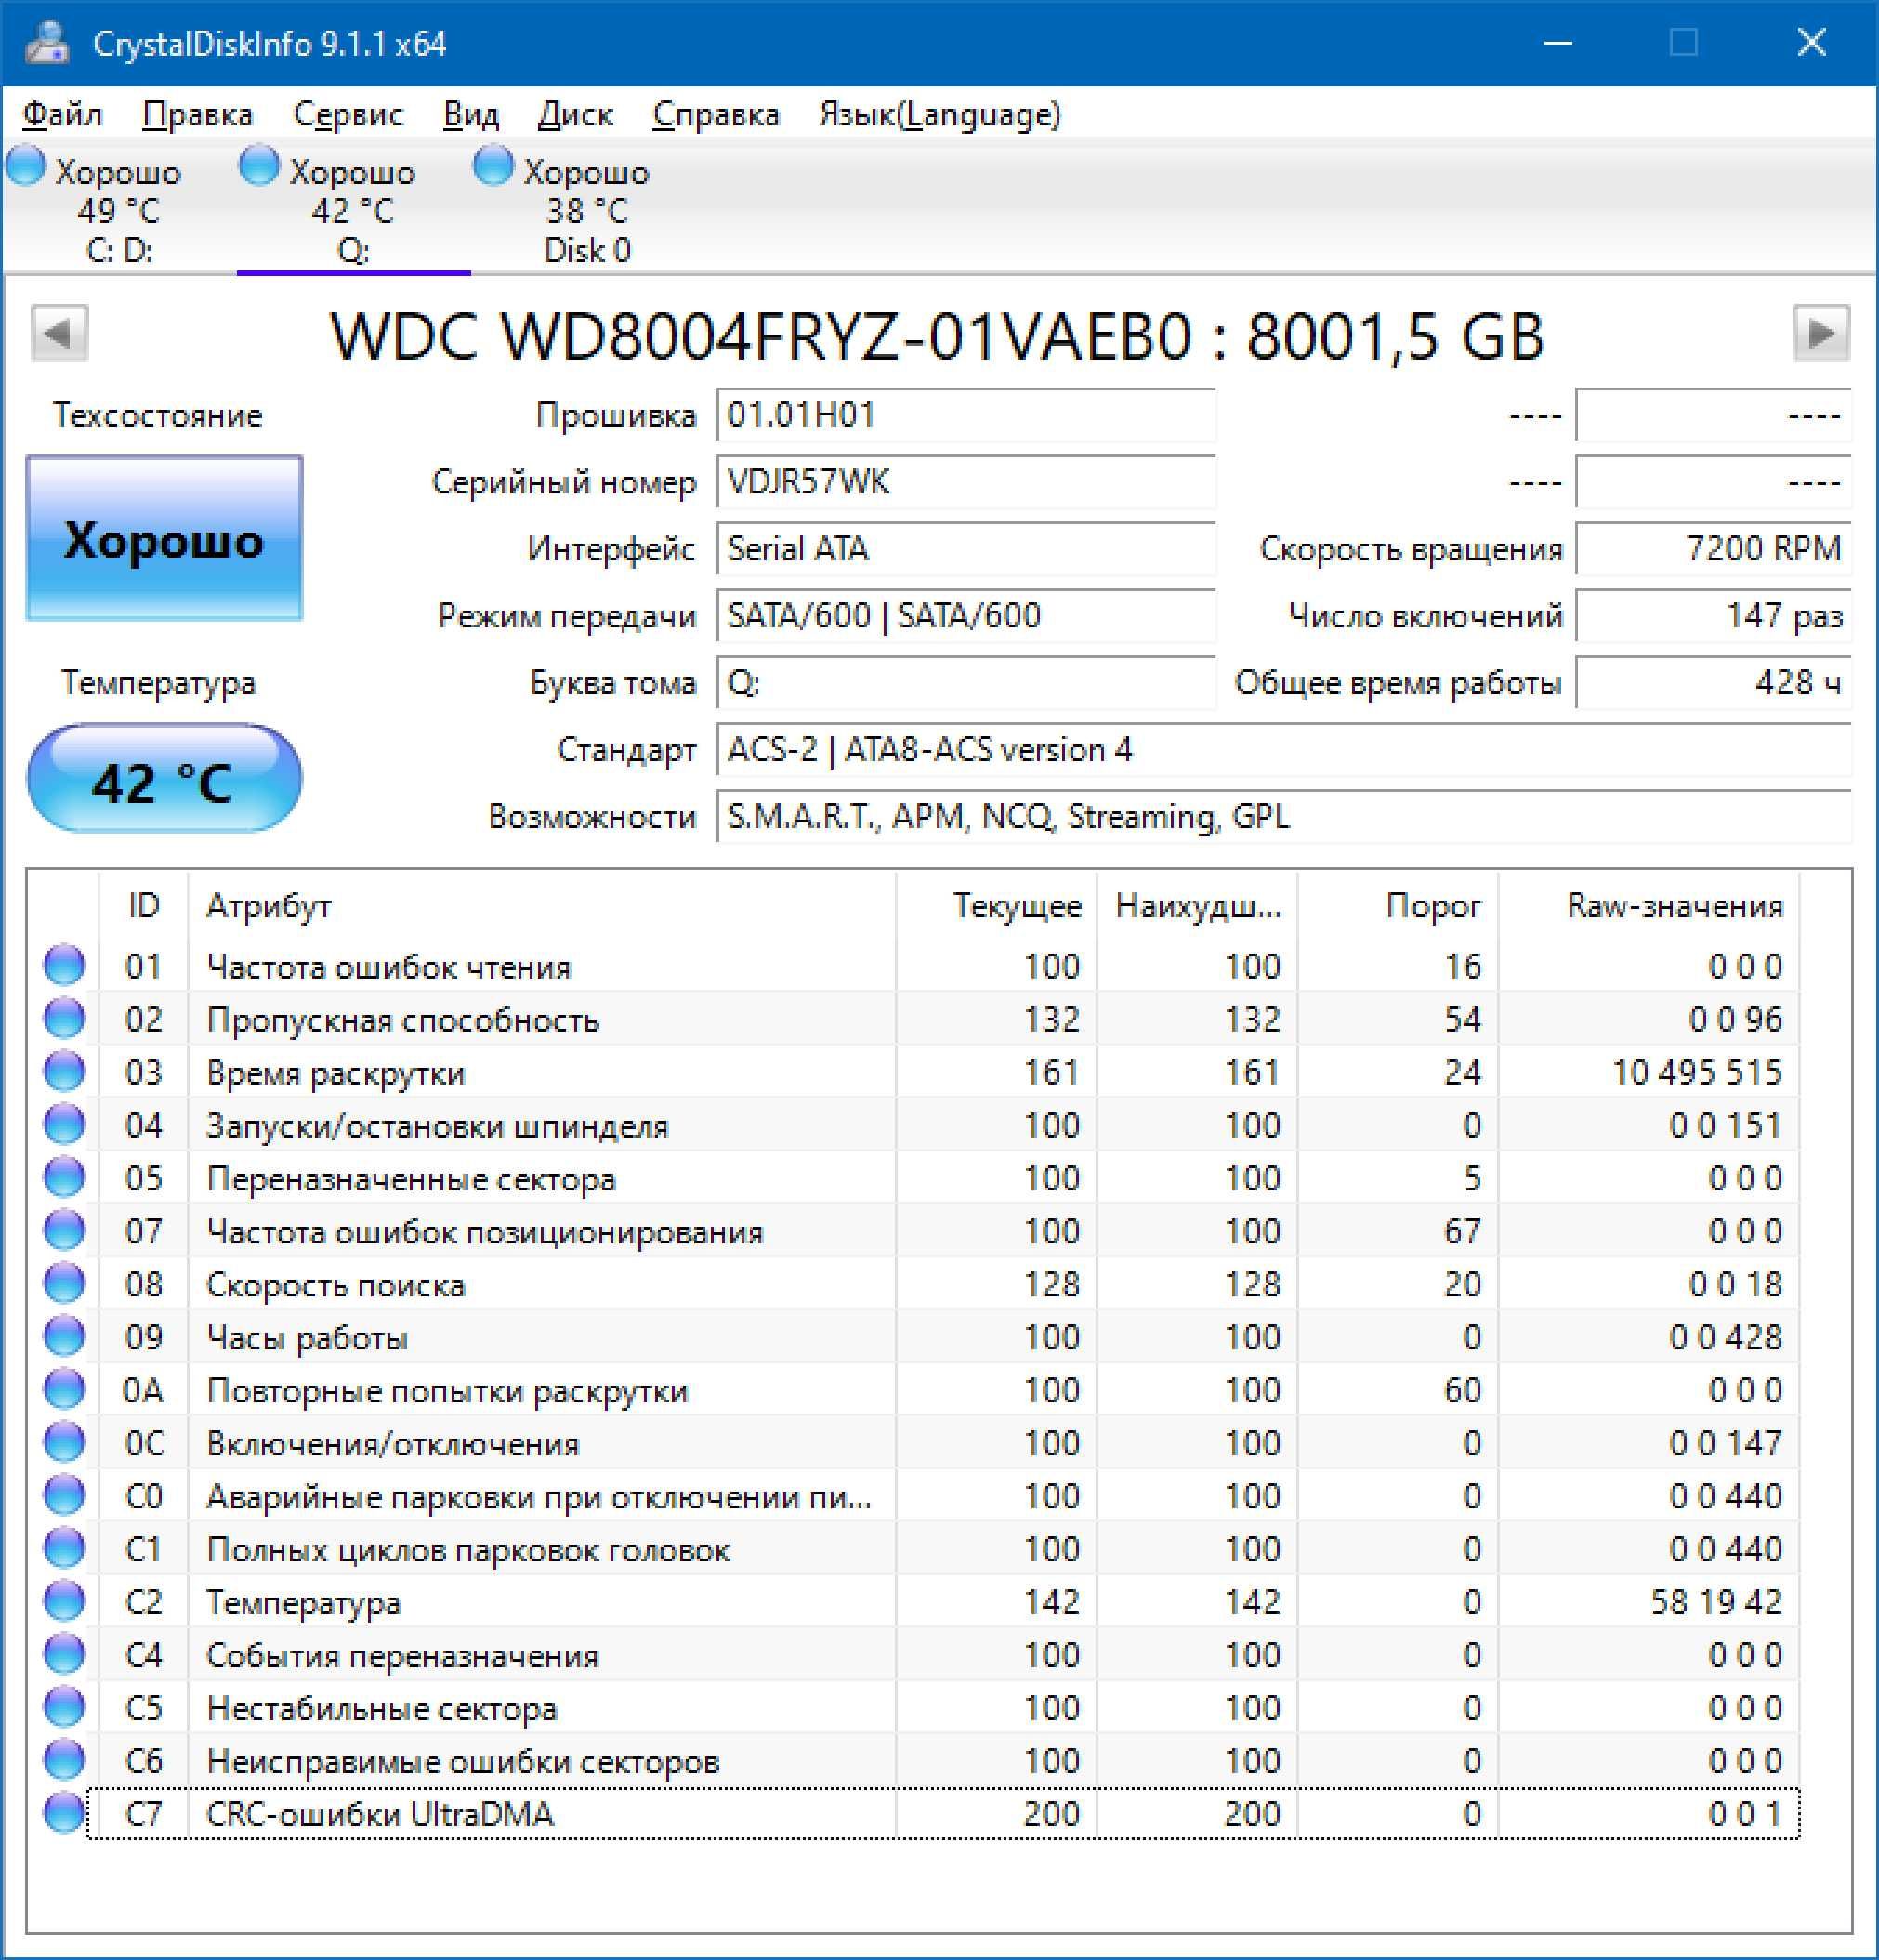Select the Часы работы row

943,1337
